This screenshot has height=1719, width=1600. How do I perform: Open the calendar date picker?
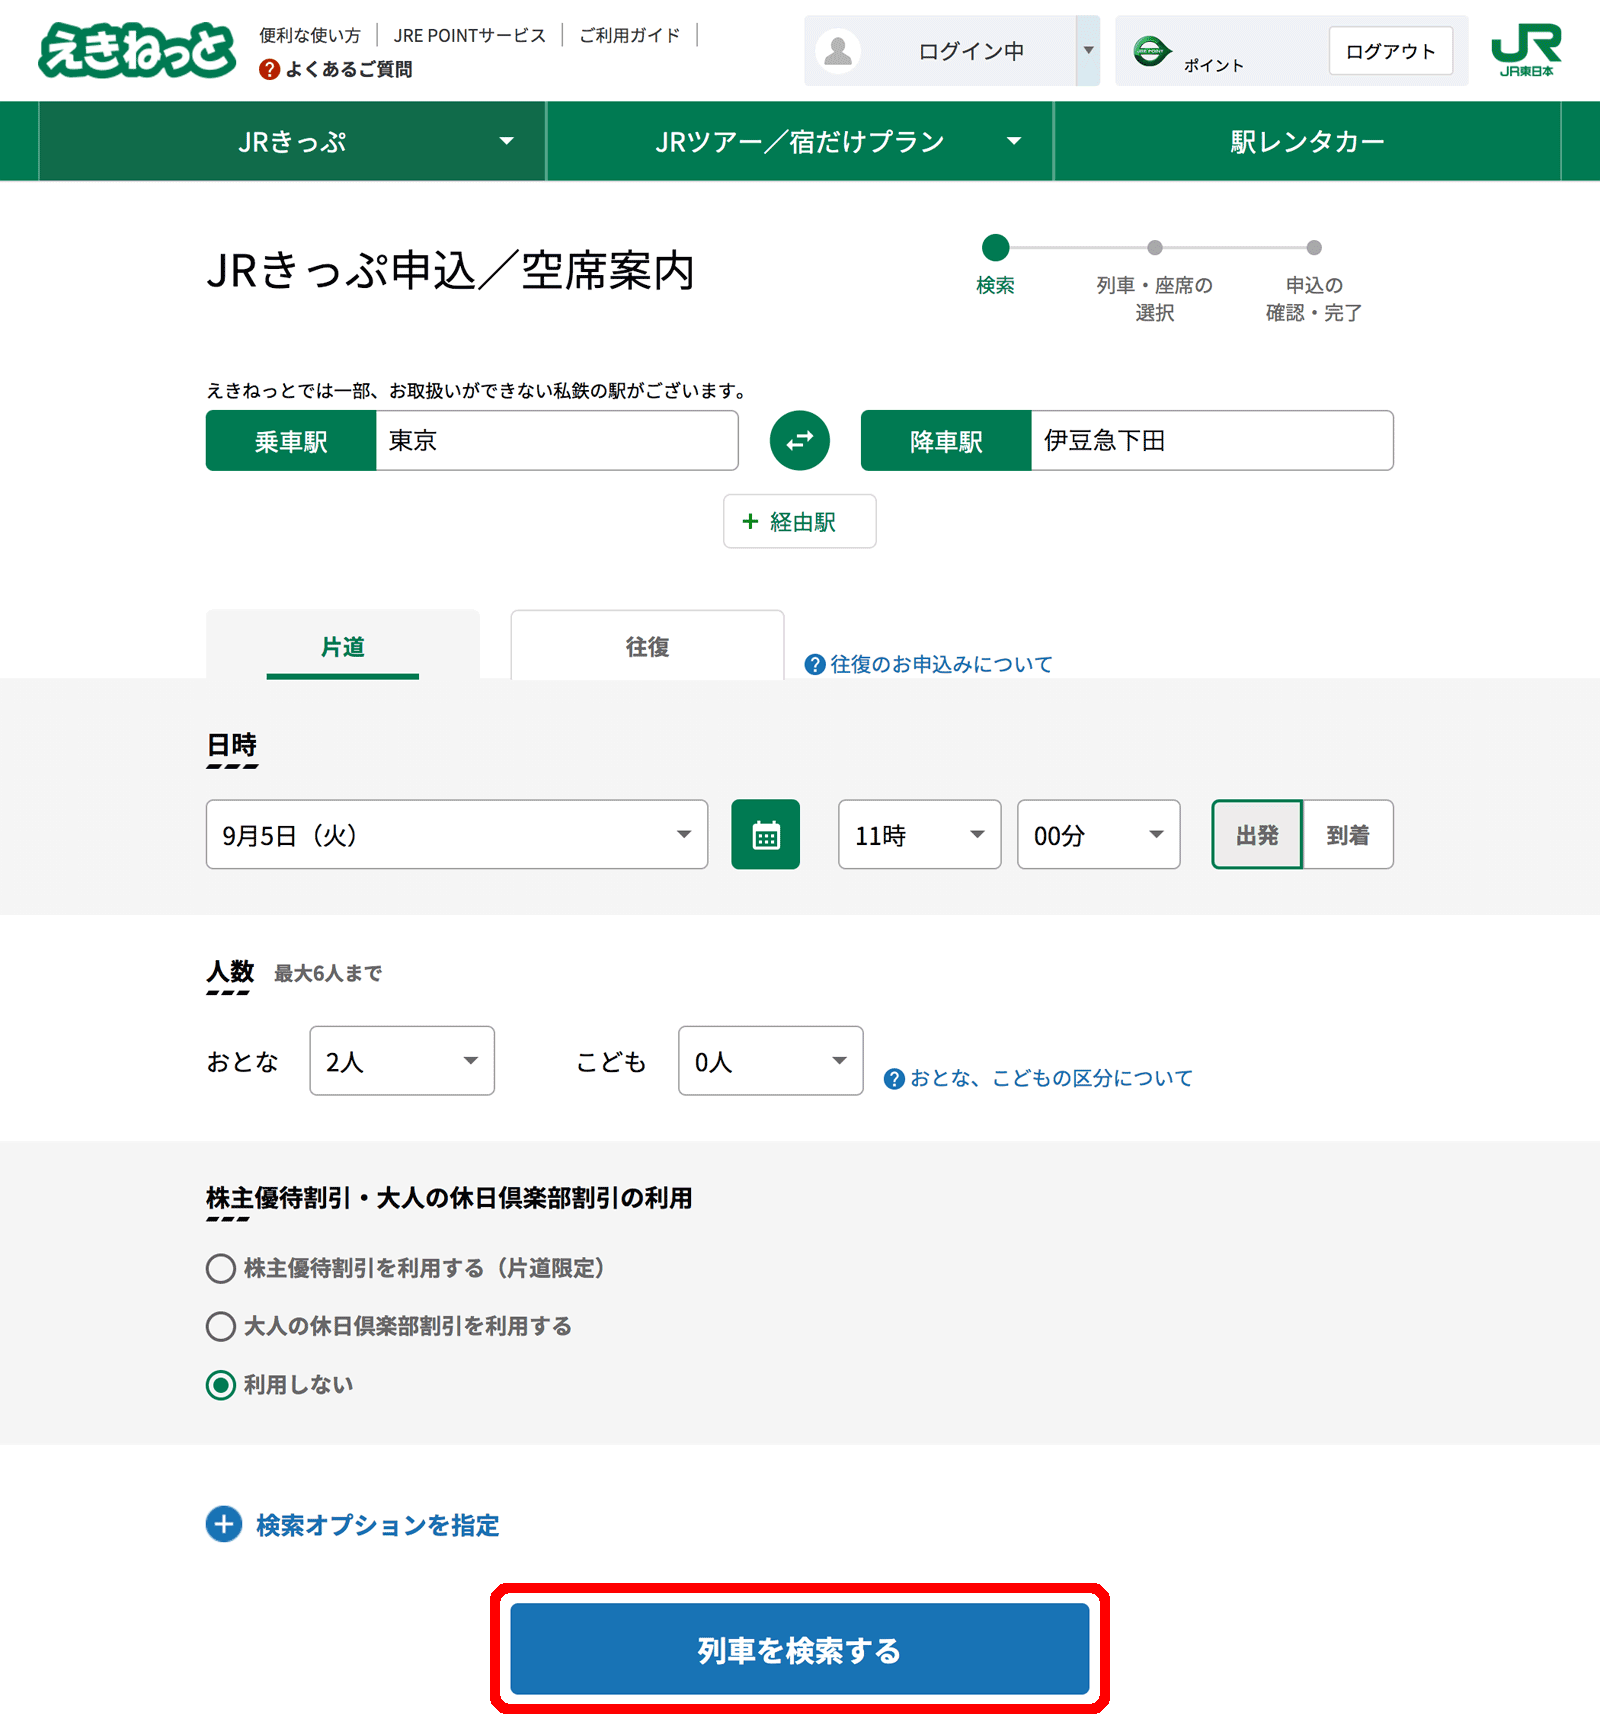766,834
